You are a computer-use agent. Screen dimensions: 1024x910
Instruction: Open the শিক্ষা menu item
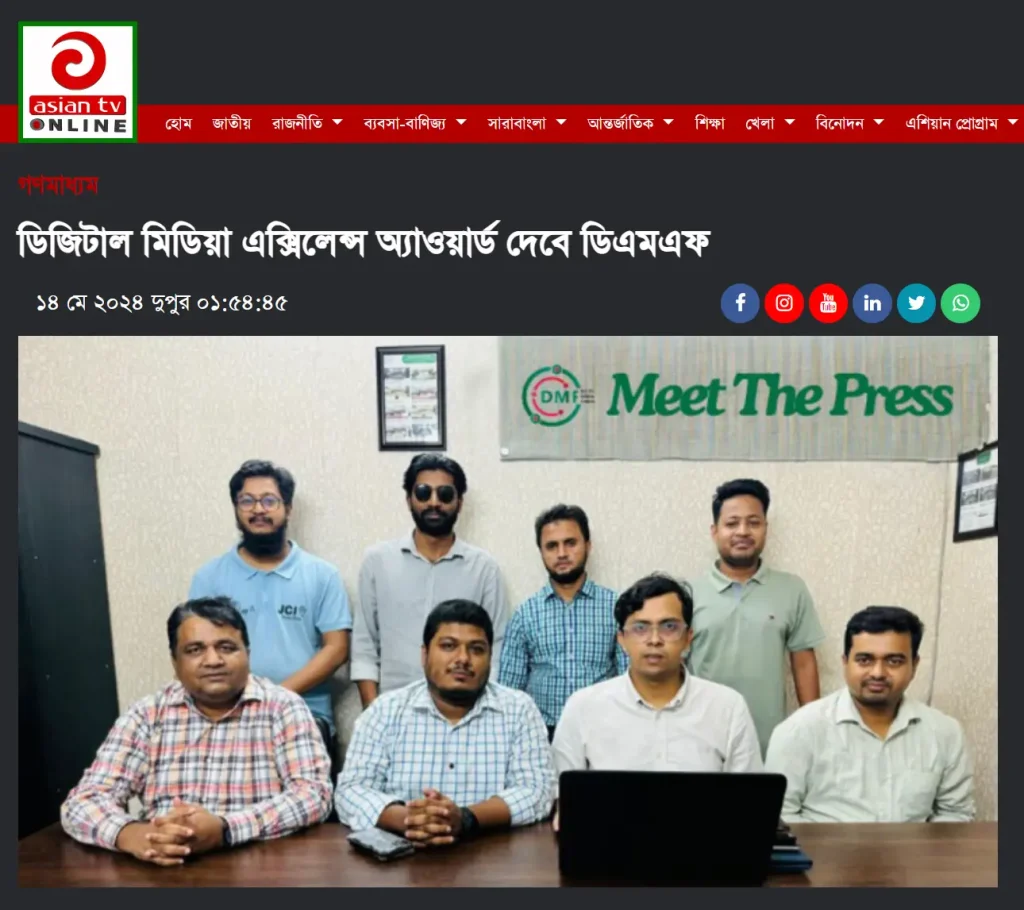(x=709, y=123)
